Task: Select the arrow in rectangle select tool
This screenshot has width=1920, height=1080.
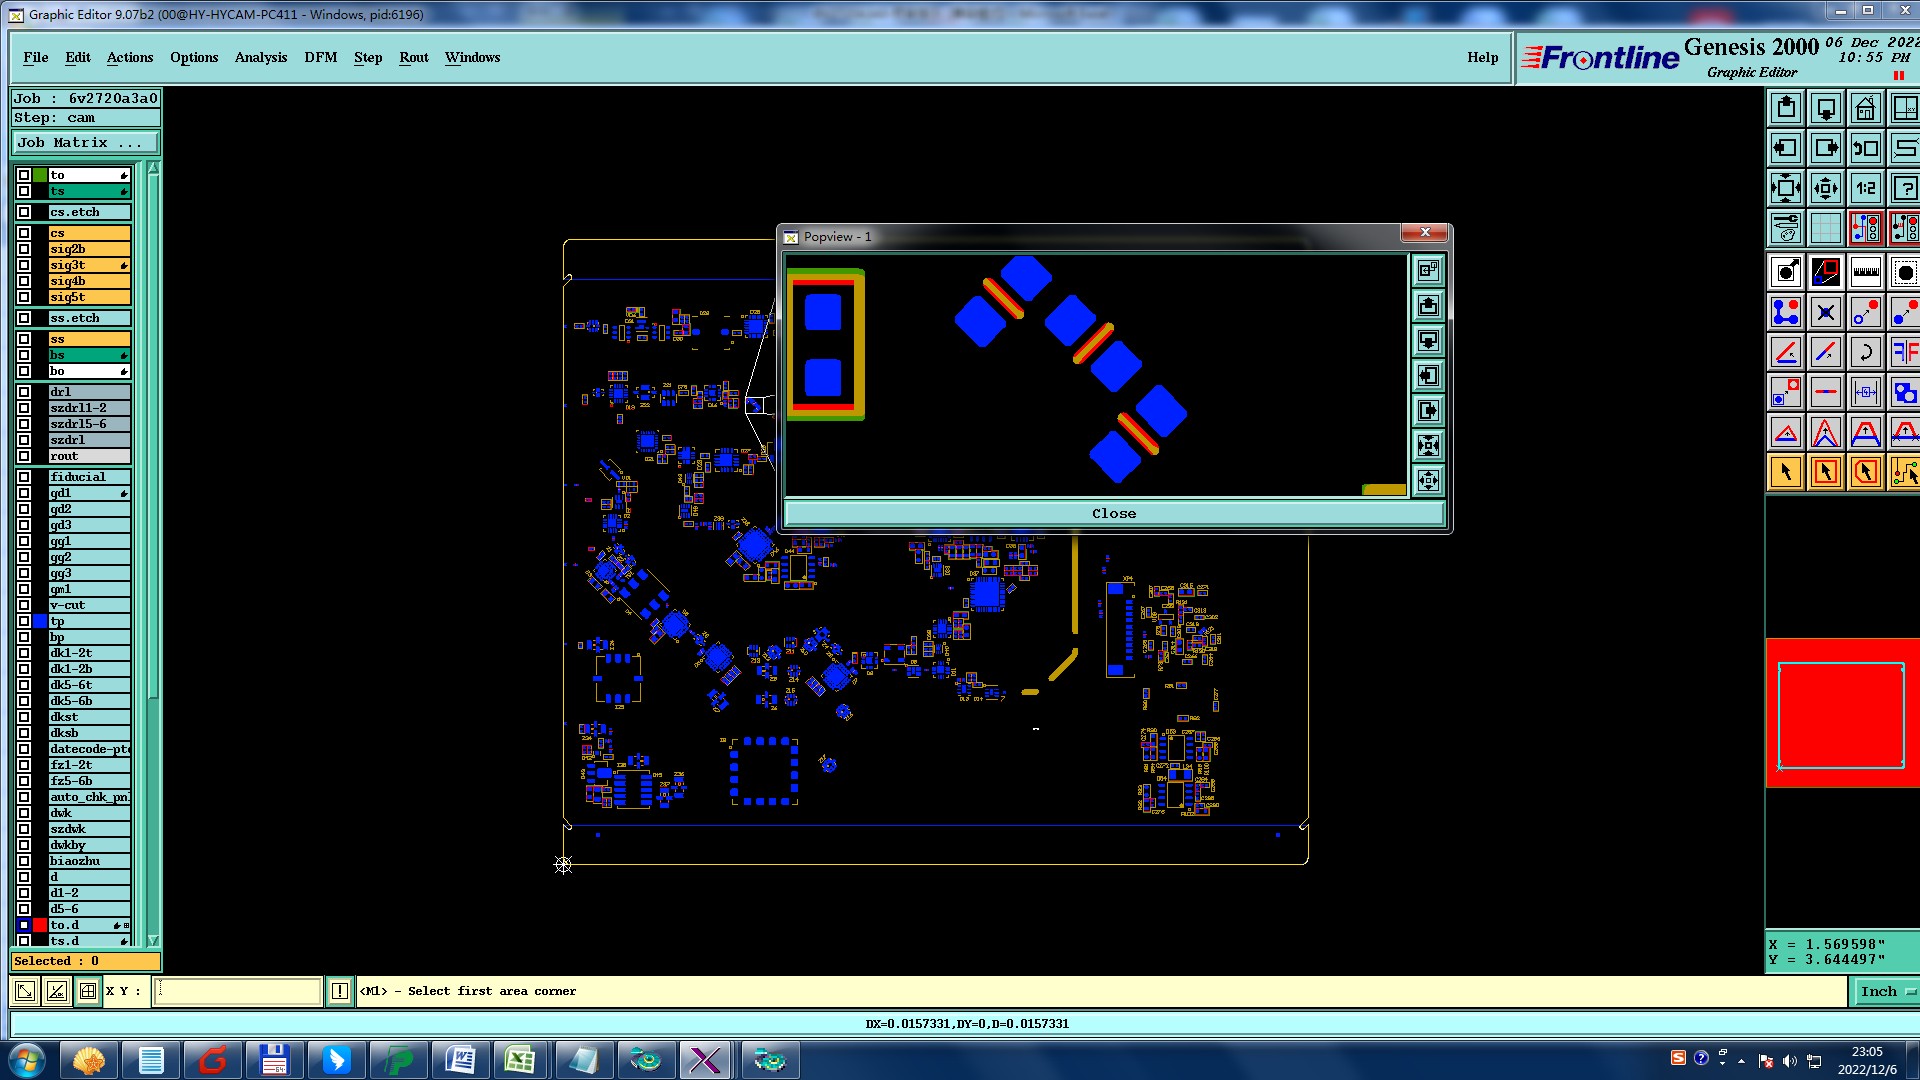Action: click(x=1826, y=472)
